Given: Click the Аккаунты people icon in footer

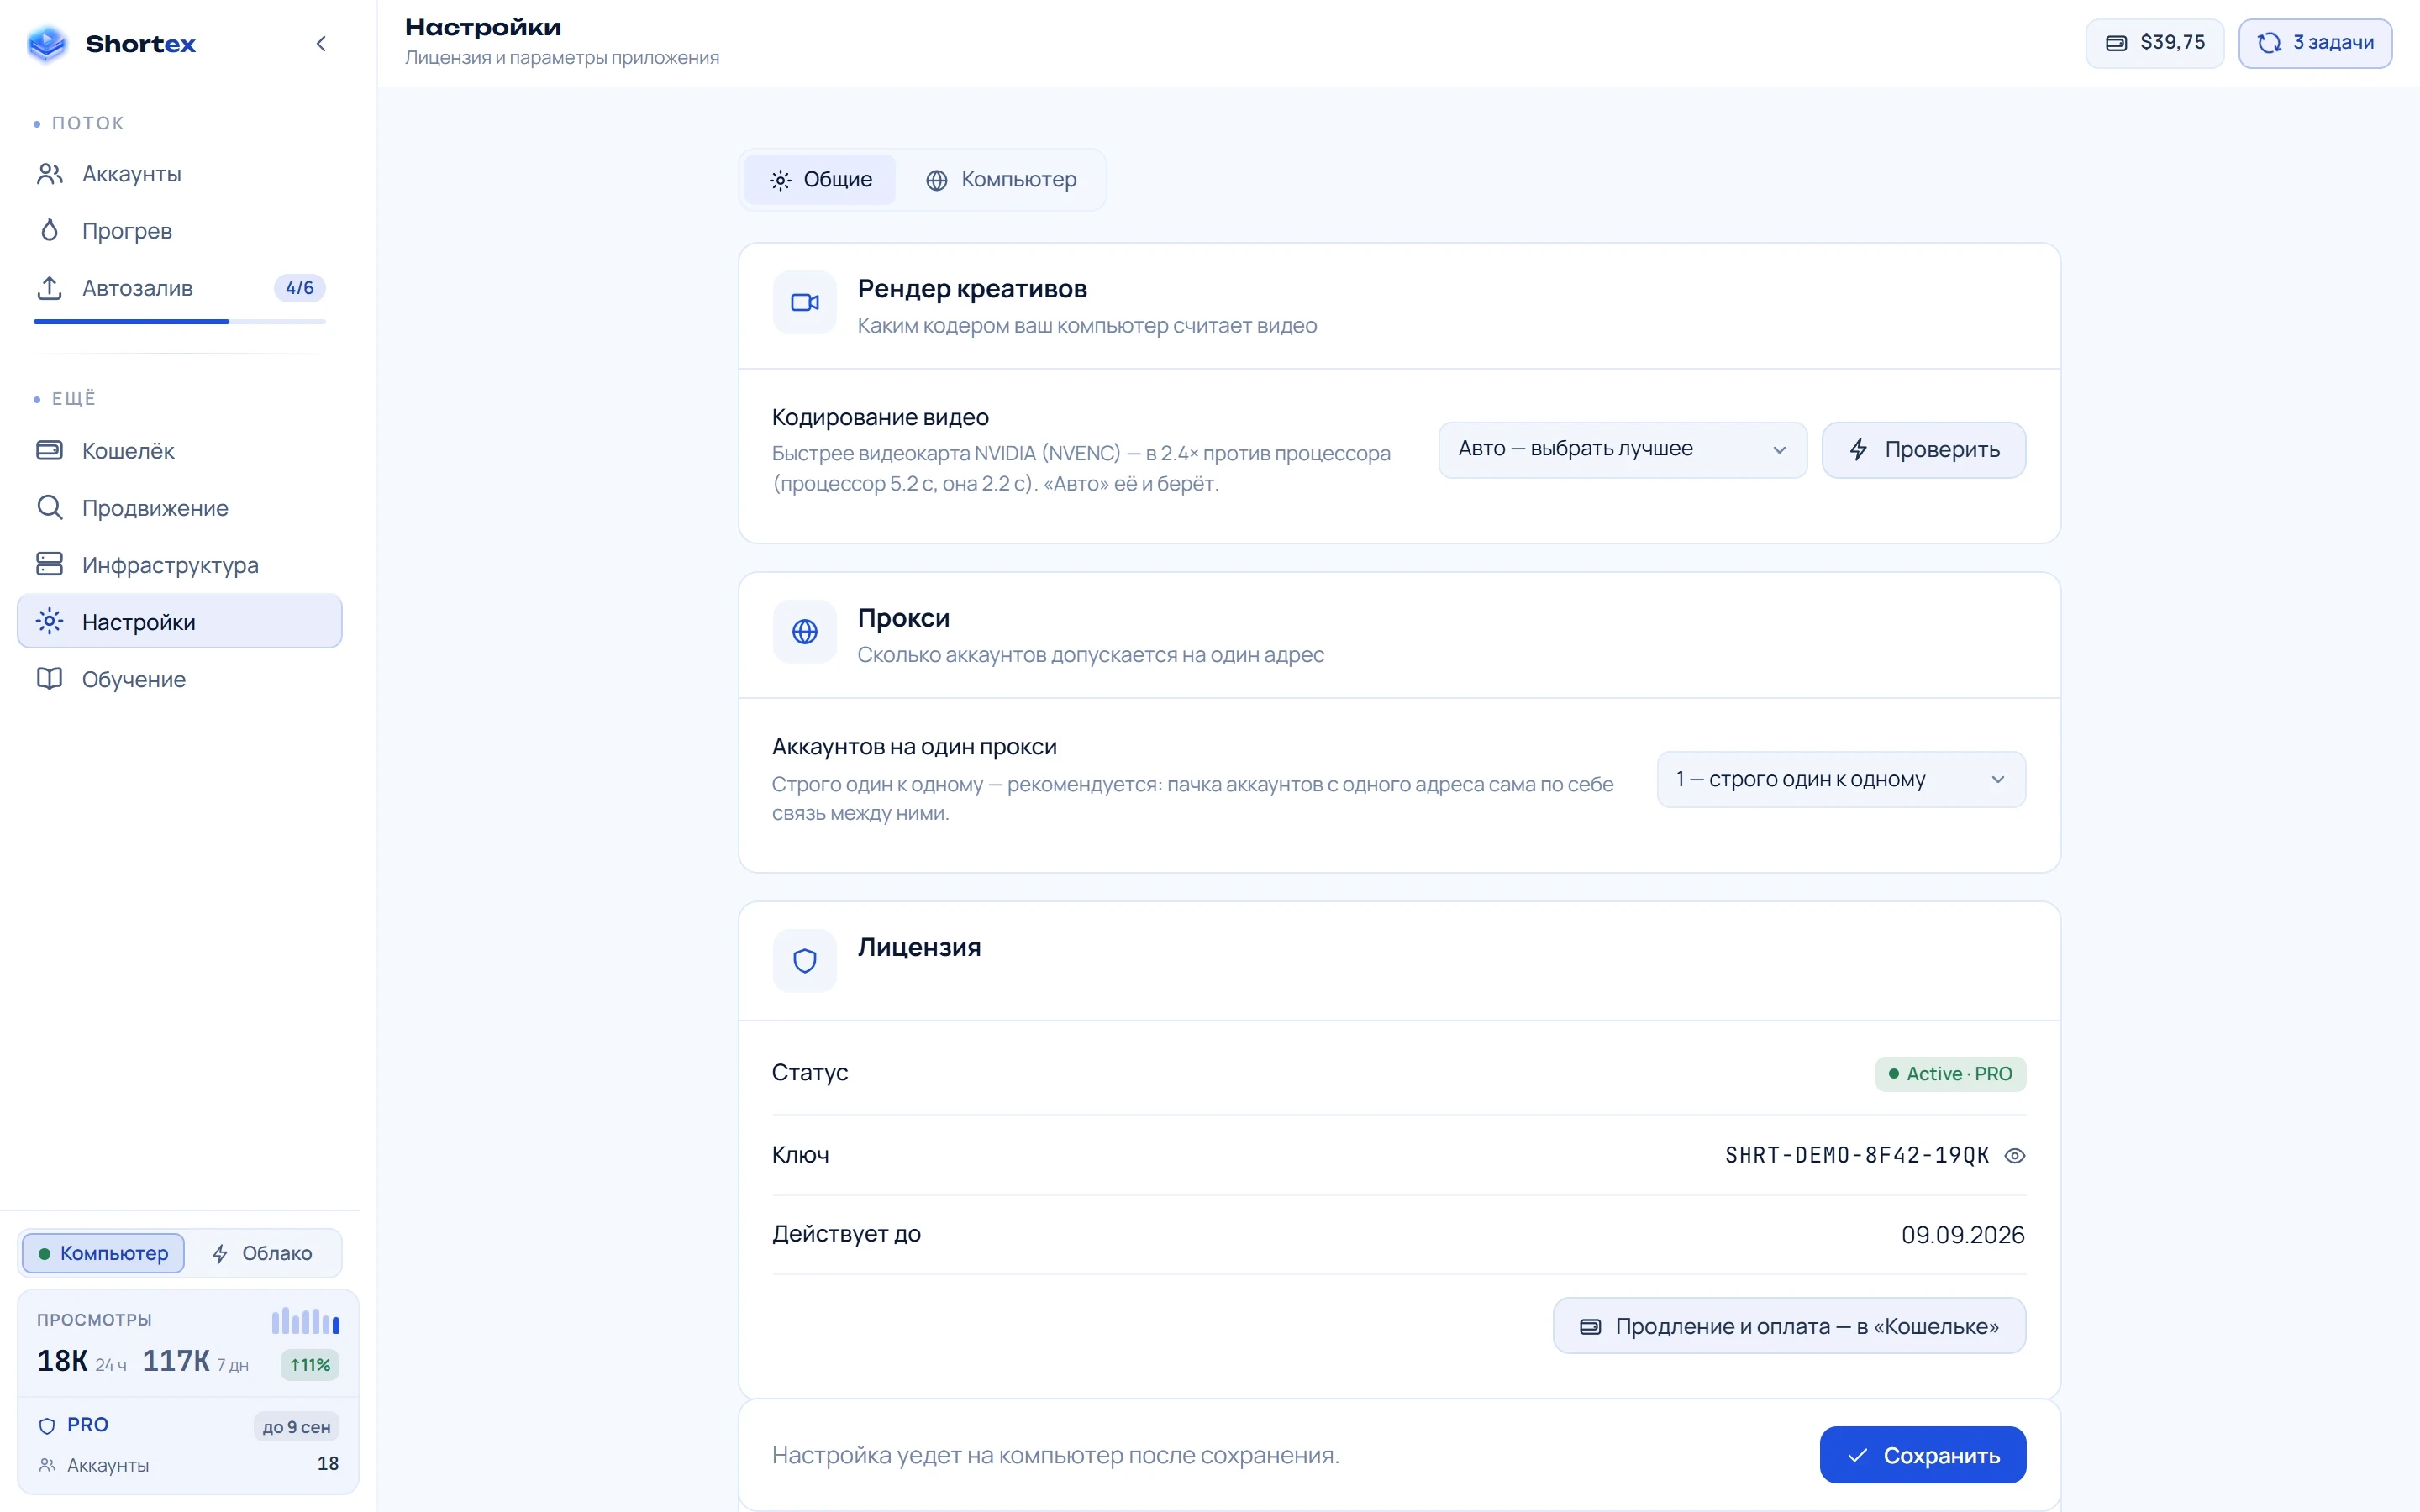Looking at the screenshot, I should 47,1465.
